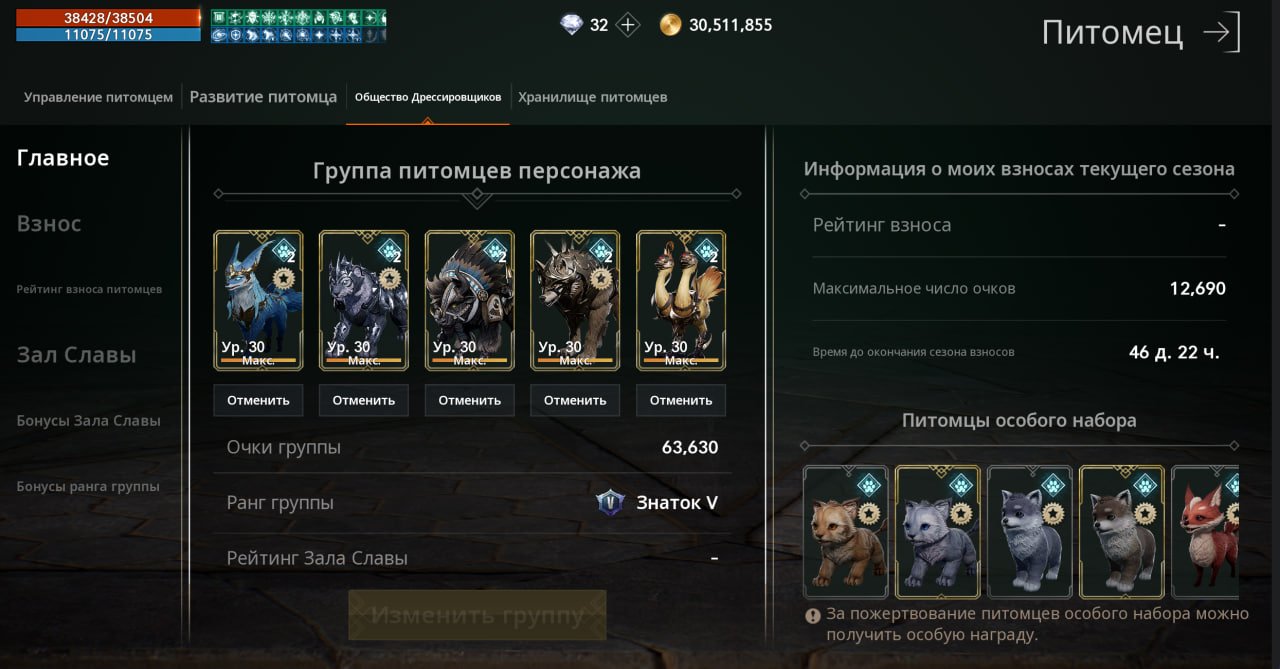
Task: Click the diamond currency icon
Action: [571, 25]
